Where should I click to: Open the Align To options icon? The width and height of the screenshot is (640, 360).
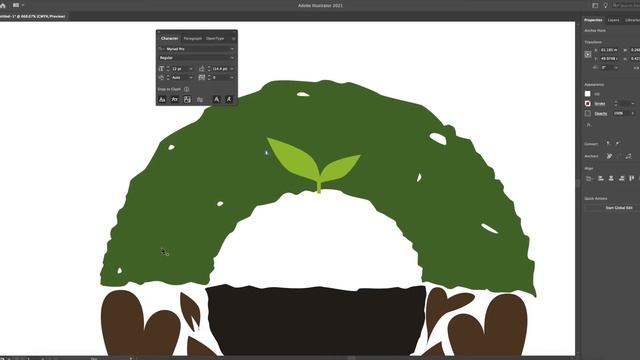pyautogui.click(x=589, y=178)
